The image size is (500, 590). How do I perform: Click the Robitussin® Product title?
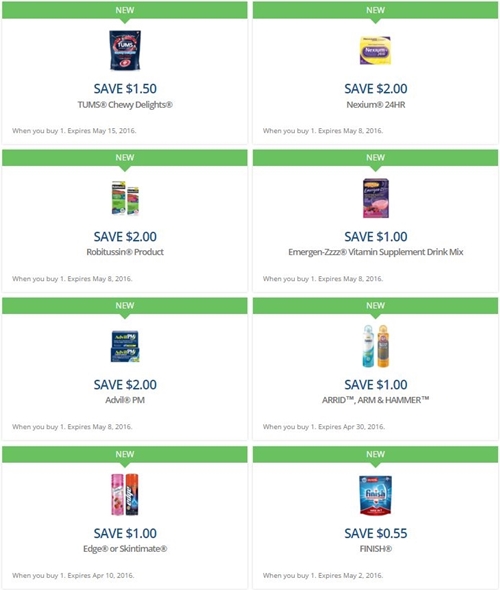[125, 252]
